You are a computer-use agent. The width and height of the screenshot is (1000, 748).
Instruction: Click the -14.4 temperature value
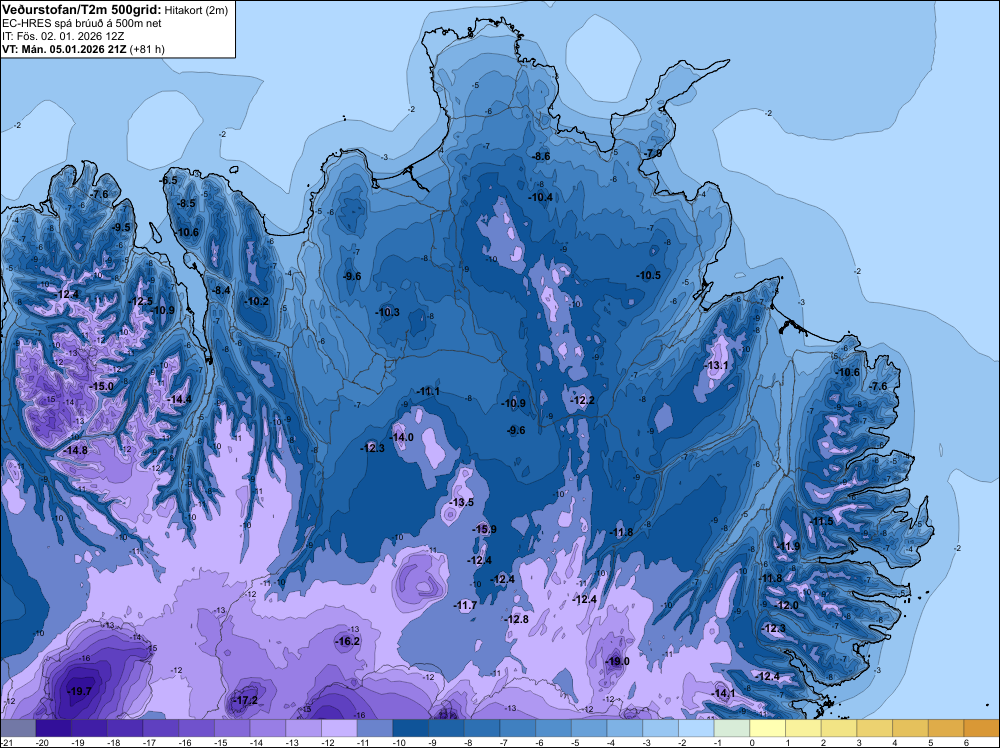pos(179,400)
